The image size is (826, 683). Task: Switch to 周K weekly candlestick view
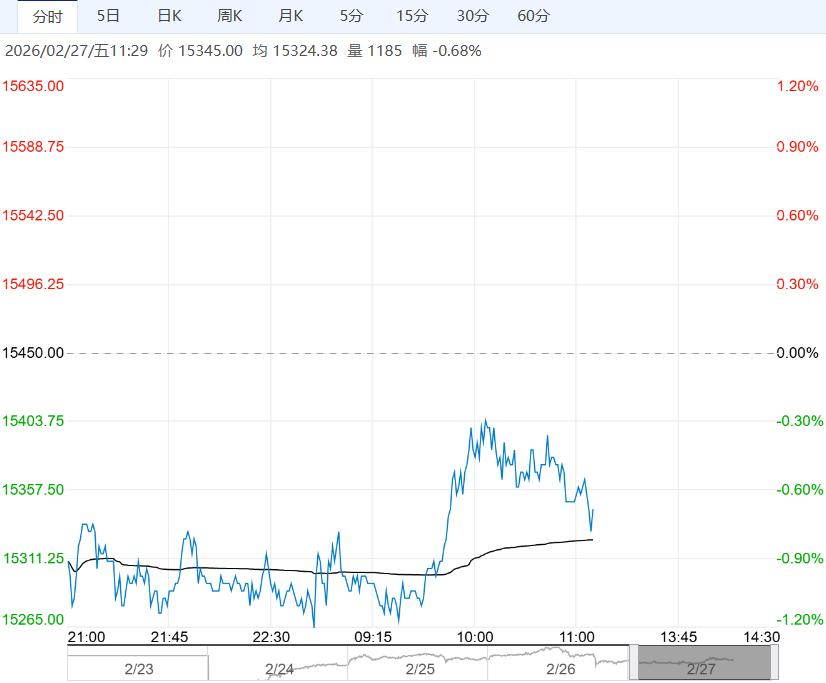click(x=230, y=16)
